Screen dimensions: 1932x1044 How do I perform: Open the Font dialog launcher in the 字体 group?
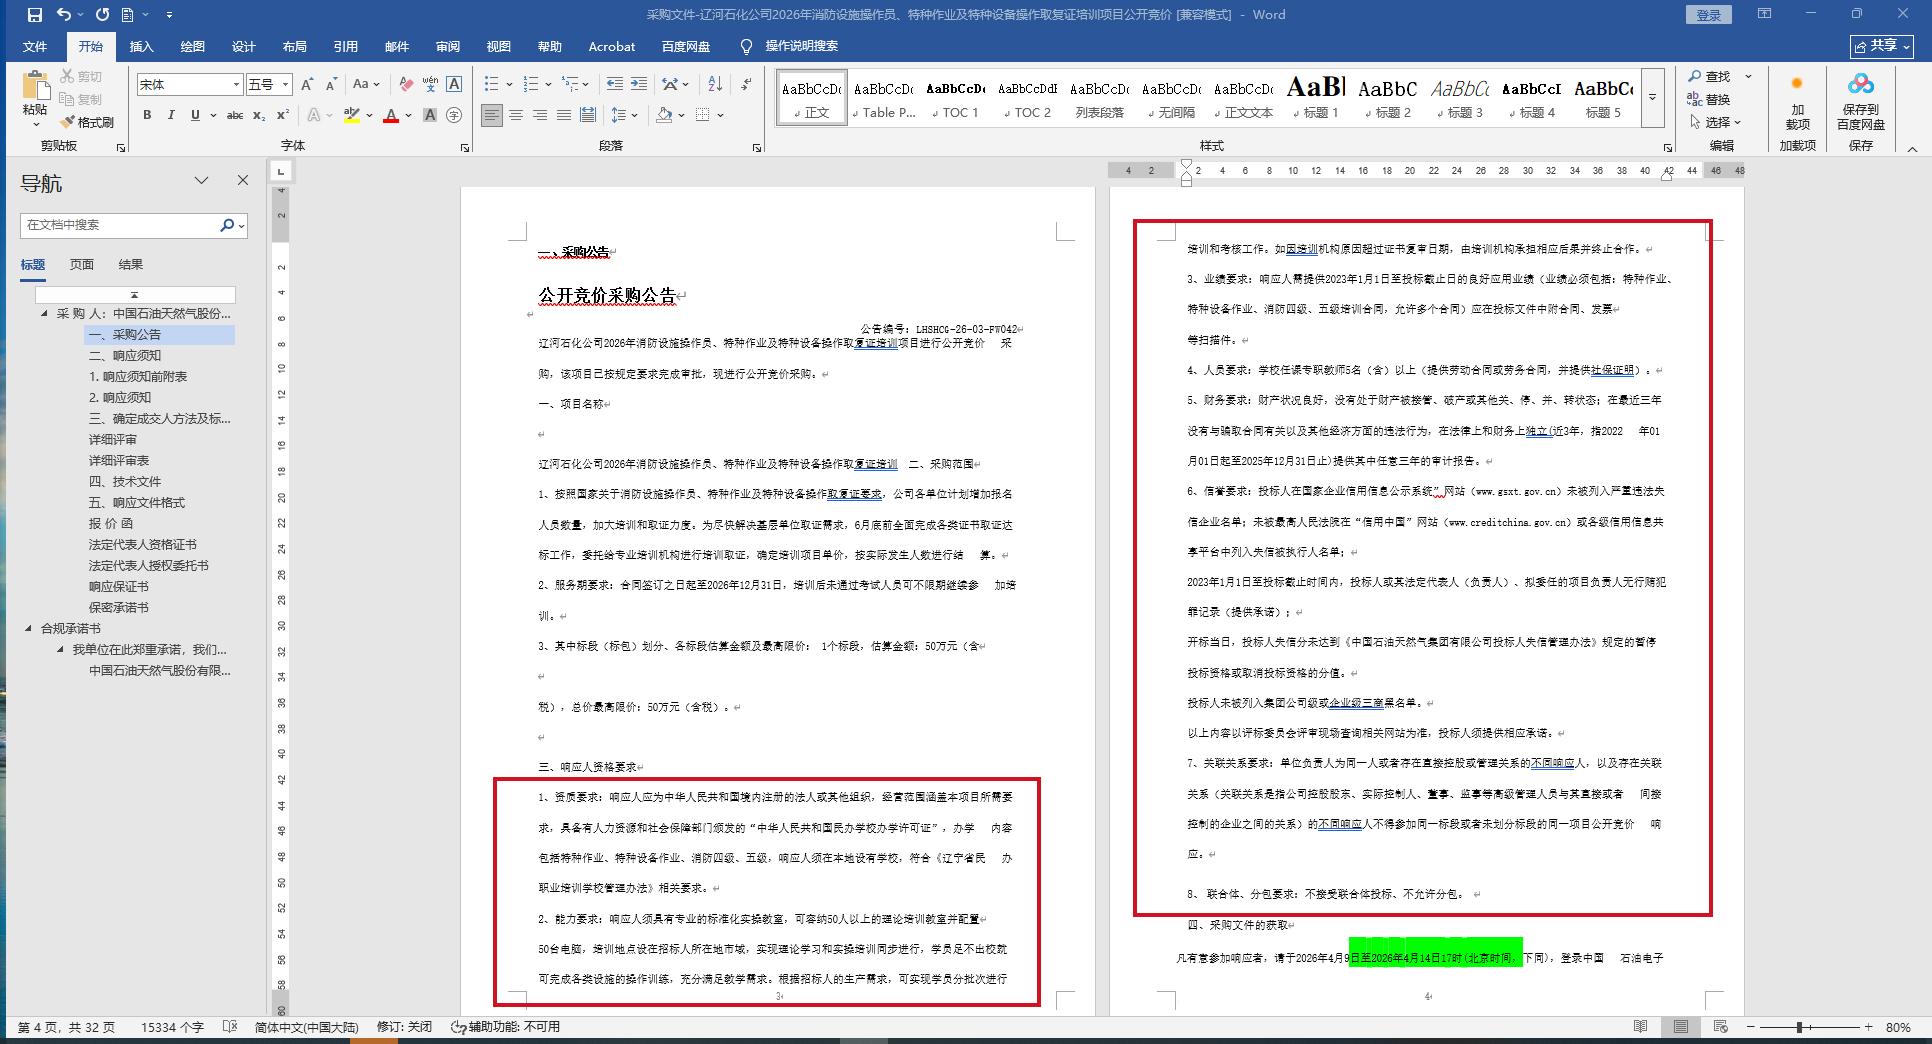[465, 148]
